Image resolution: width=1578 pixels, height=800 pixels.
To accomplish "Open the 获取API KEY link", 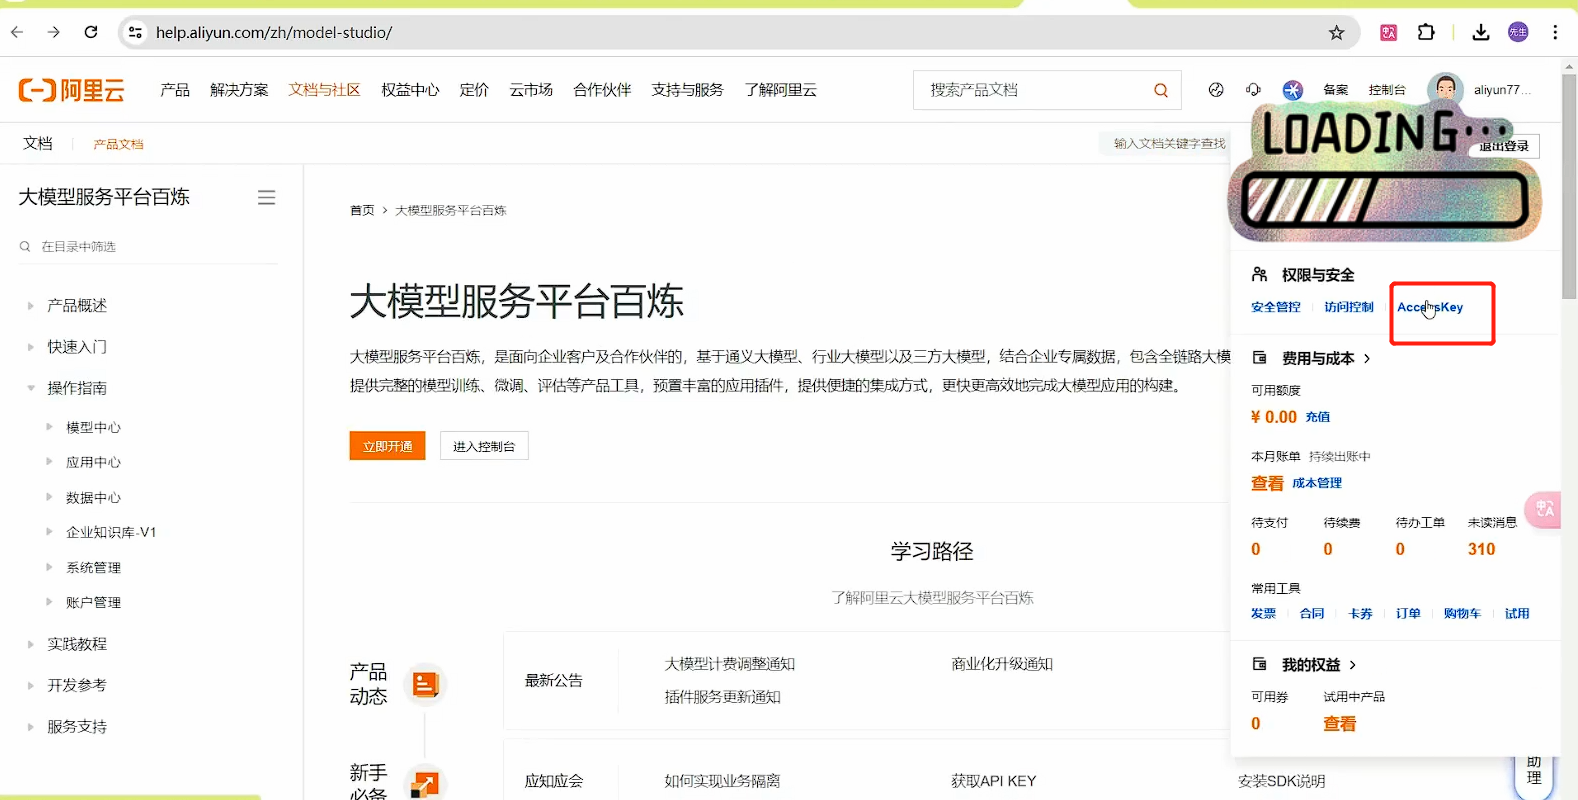I will 994,781.
